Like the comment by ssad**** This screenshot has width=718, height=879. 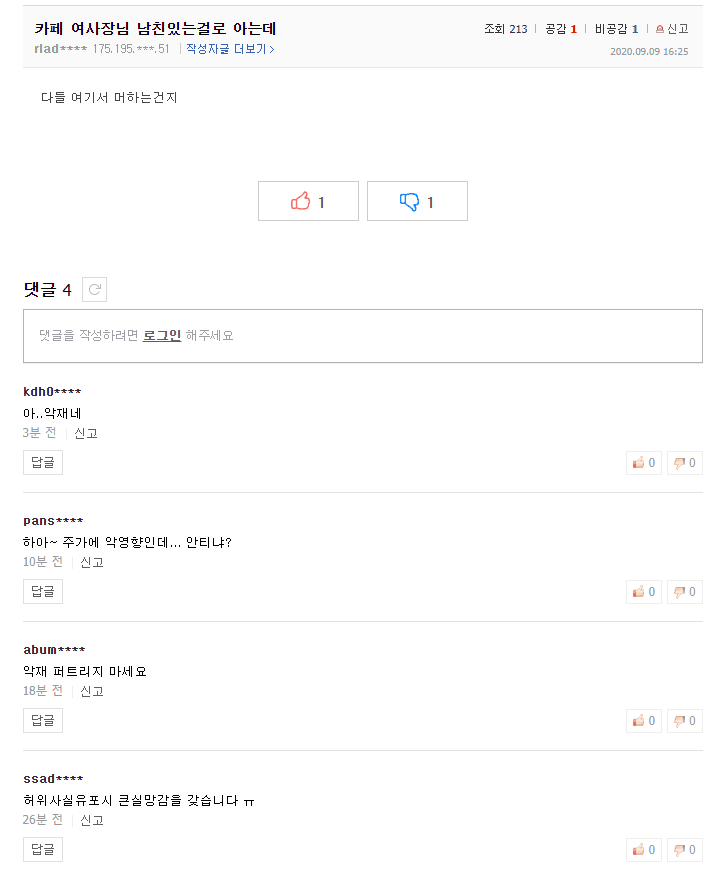coord(643,850)
